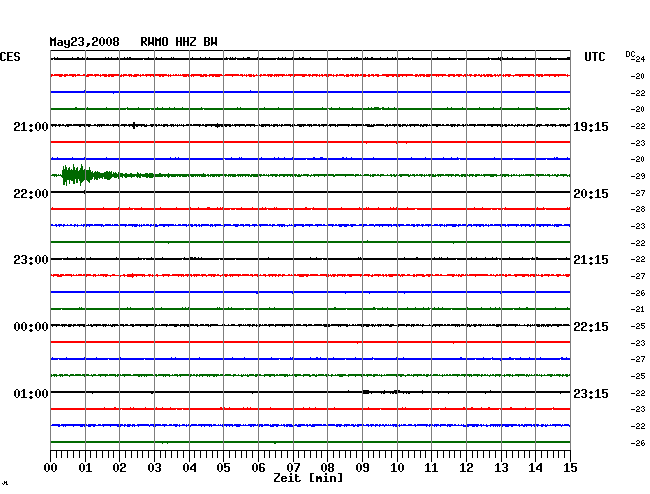The width and height of the screenshot is (650, 494).
Task: Click minute axis tick label 06
Action: [x=258, y=468]
